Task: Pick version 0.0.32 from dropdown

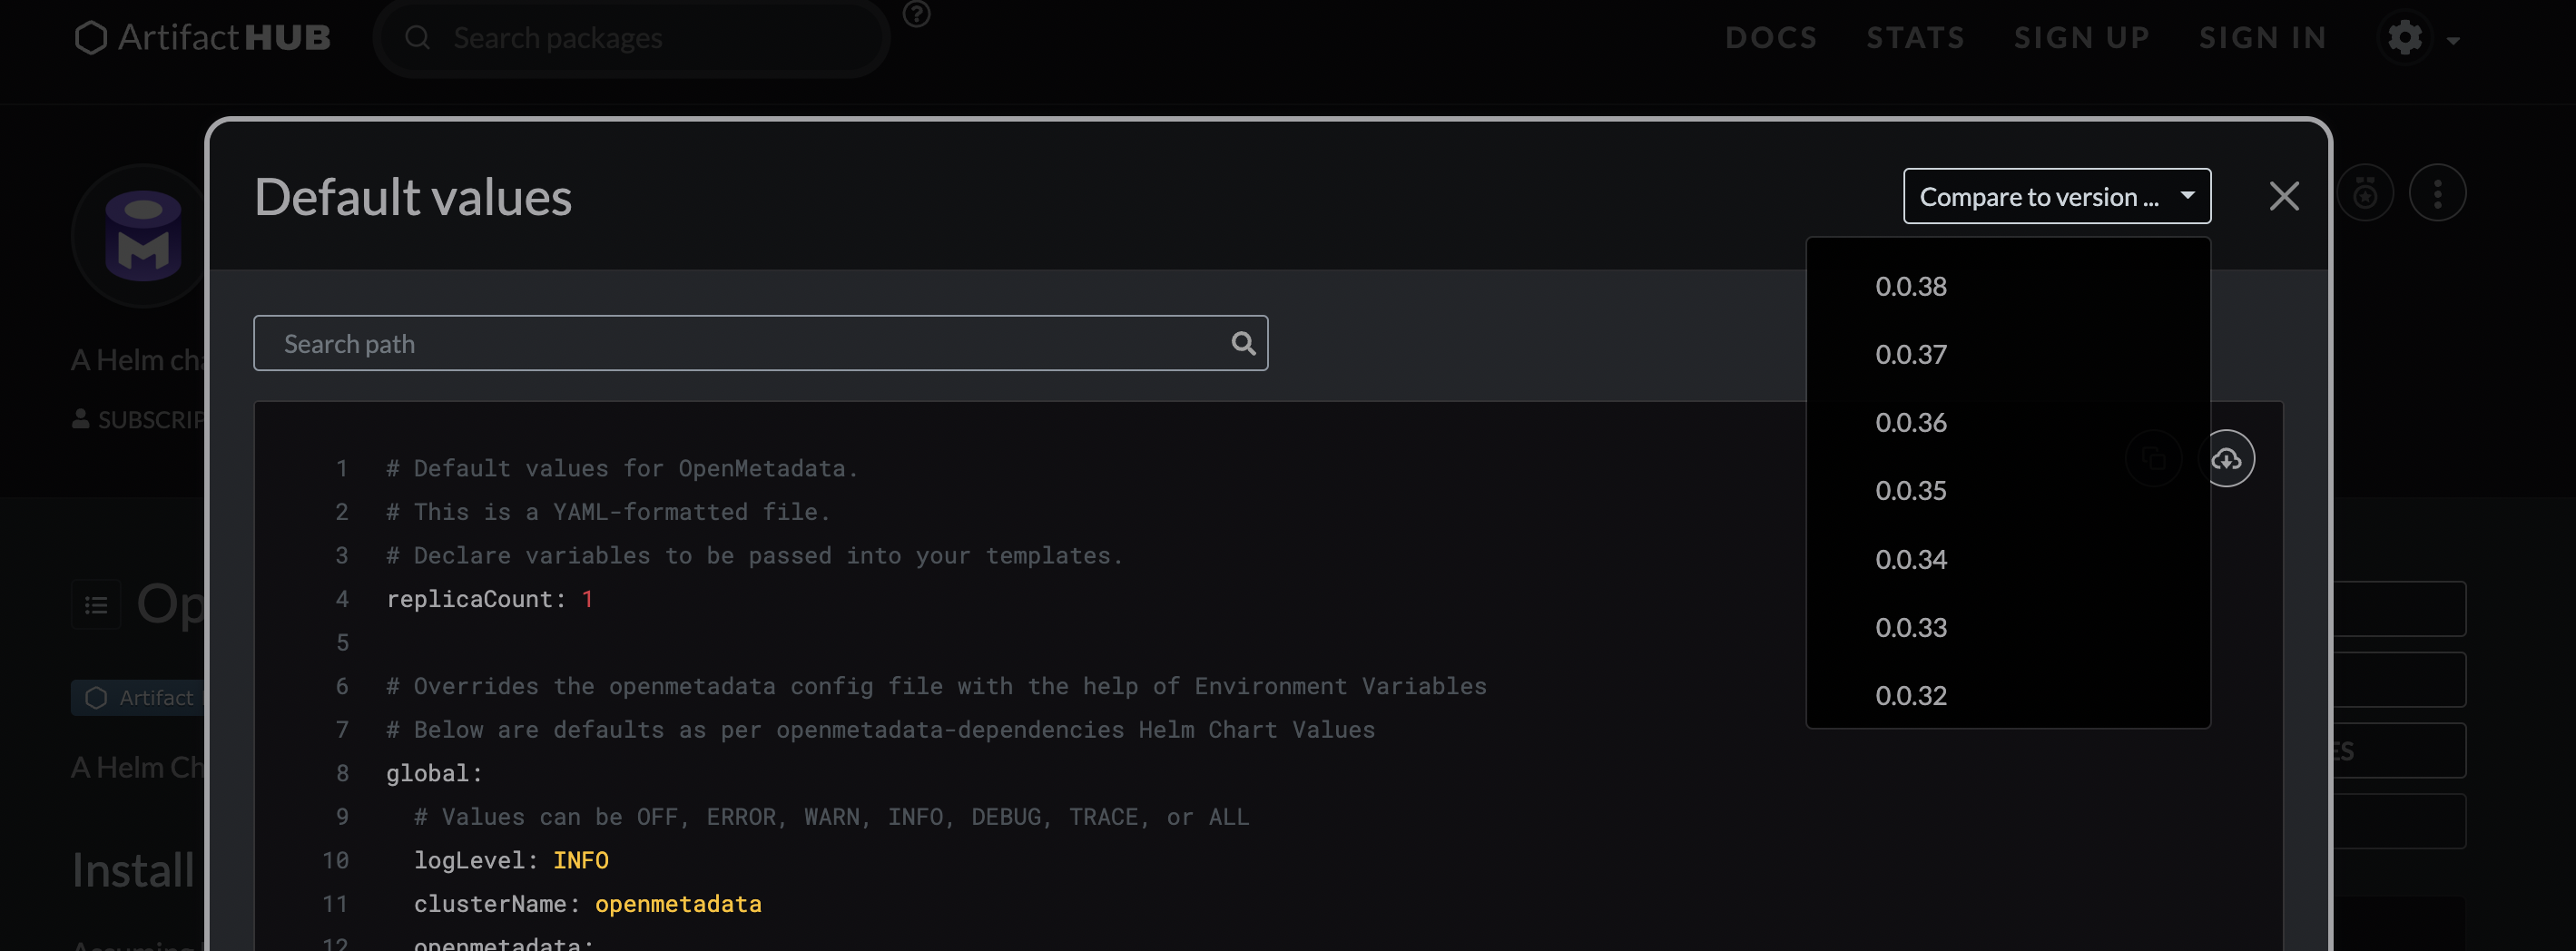Action: pos(1910,696)
